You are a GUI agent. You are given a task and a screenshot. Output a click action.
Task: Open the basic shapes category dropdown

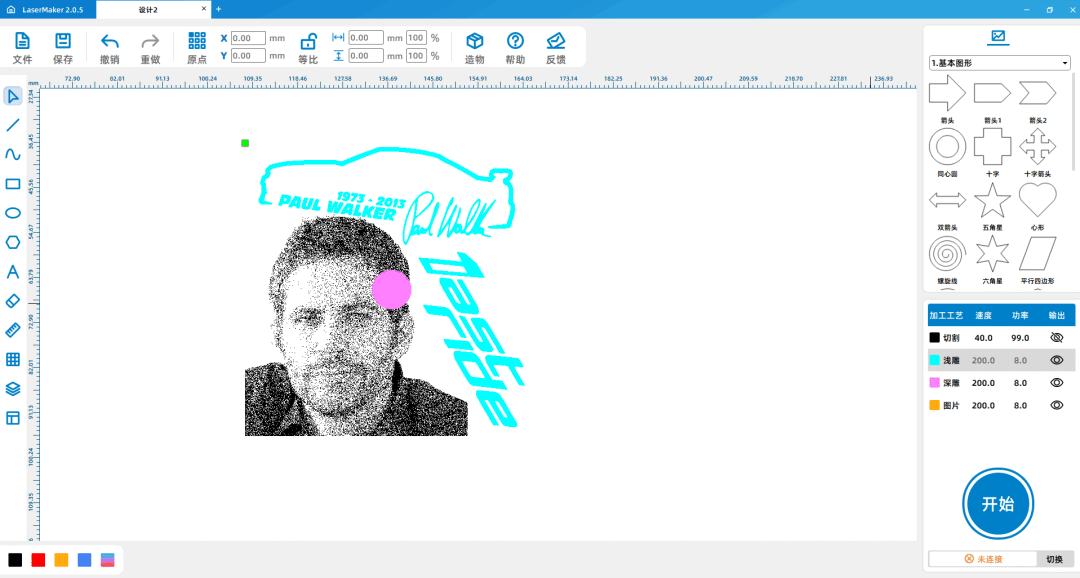pyautogui.click(x=999, y=63)
